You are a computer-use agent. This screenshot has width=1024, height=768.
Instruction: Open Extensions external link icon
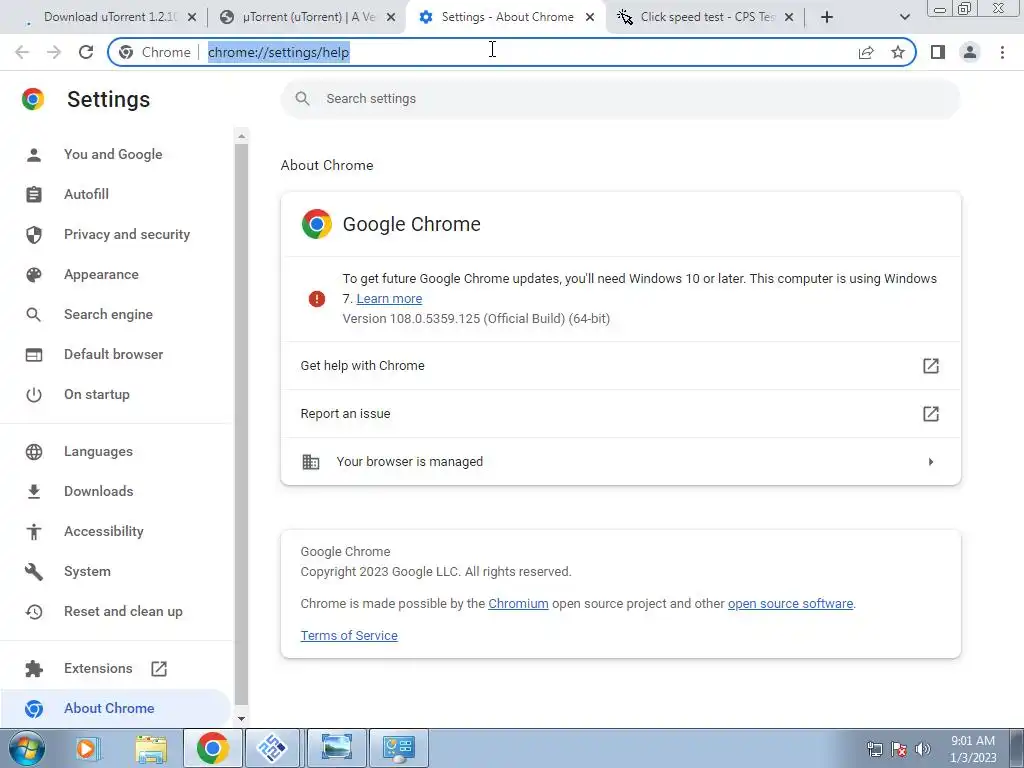click(159, 669)
